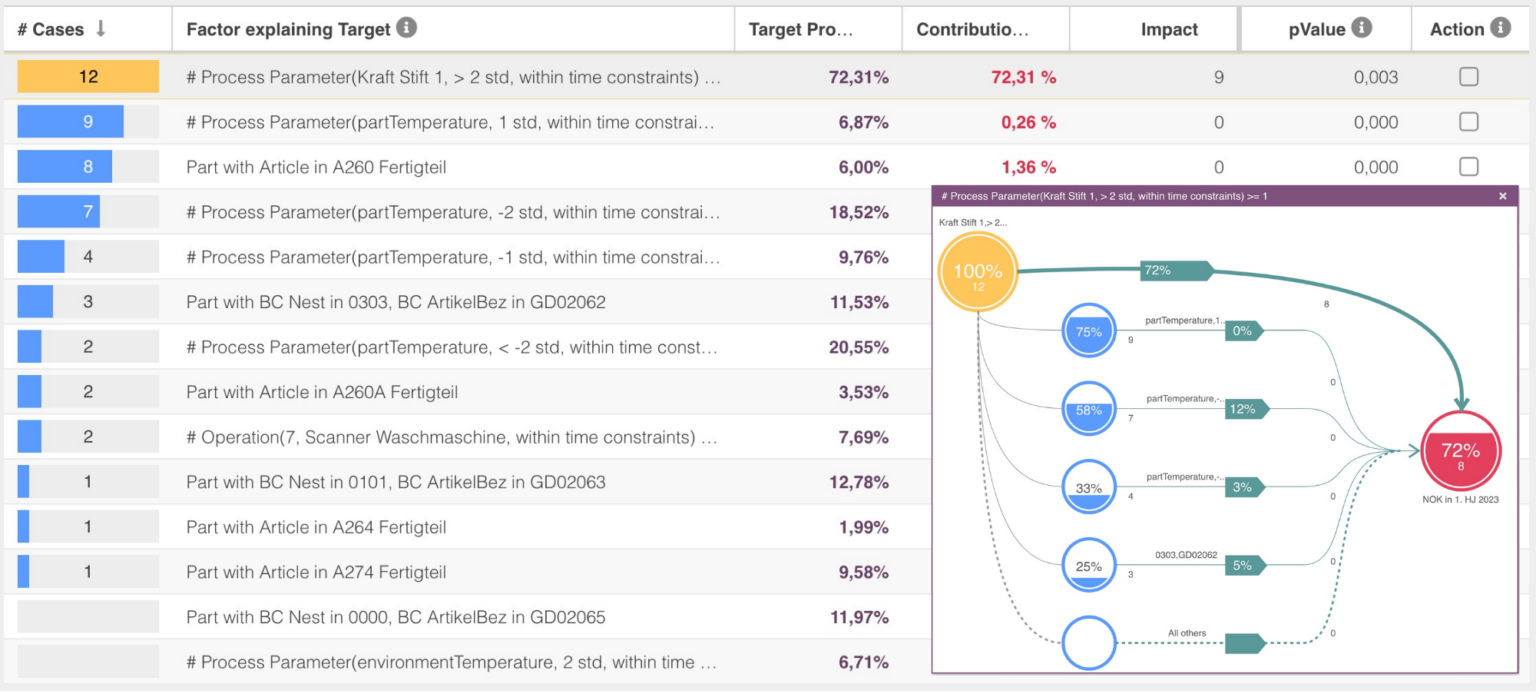This screenshot has width=1536, height=694.
Task: Enable the checkbox for A260 Fertigteil row
Action: (x=1468, y=167)
